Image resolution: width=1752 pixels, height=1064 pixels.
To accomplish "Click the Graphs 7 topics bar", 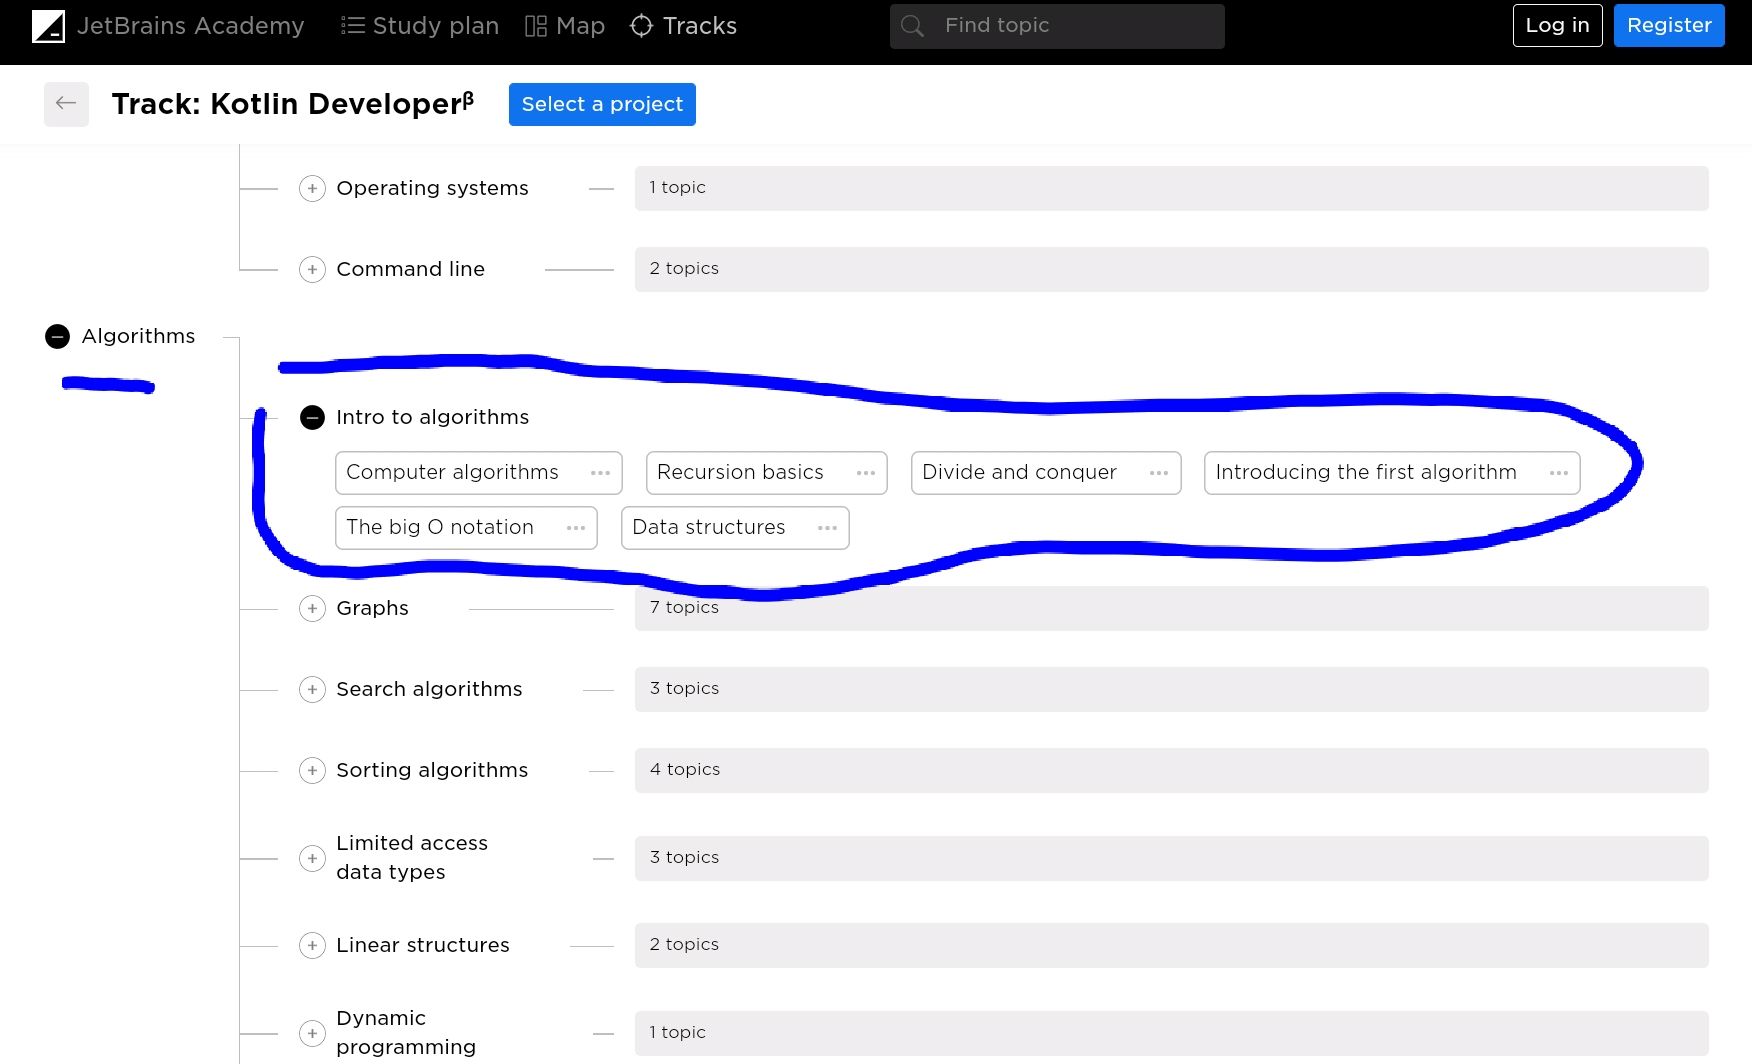I will tap(1171, 609).
